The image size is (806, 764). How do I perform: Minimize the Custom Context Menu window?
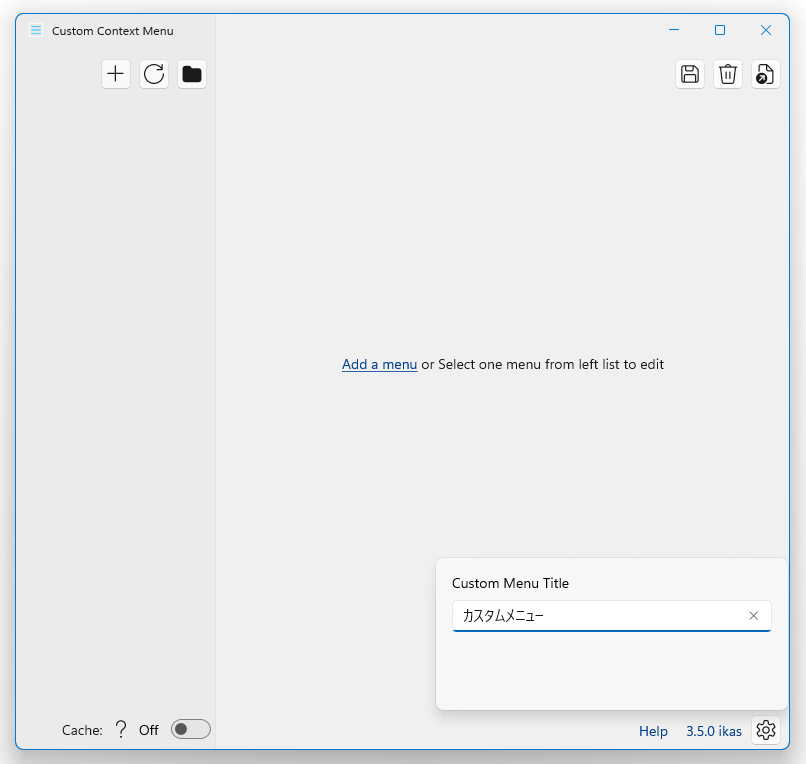point(674,30)
